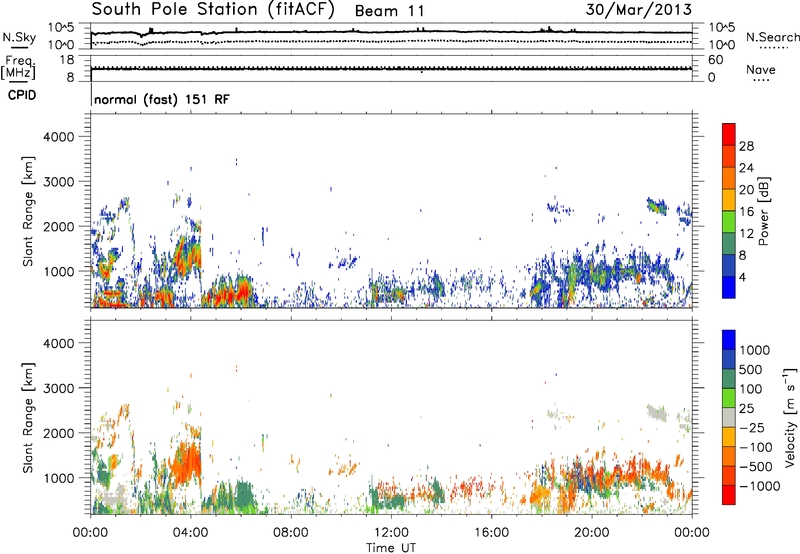Click the grey -25 to 25 velocity swatch
Viewport: 800px width, 554px height.
(x=729, y=418)
